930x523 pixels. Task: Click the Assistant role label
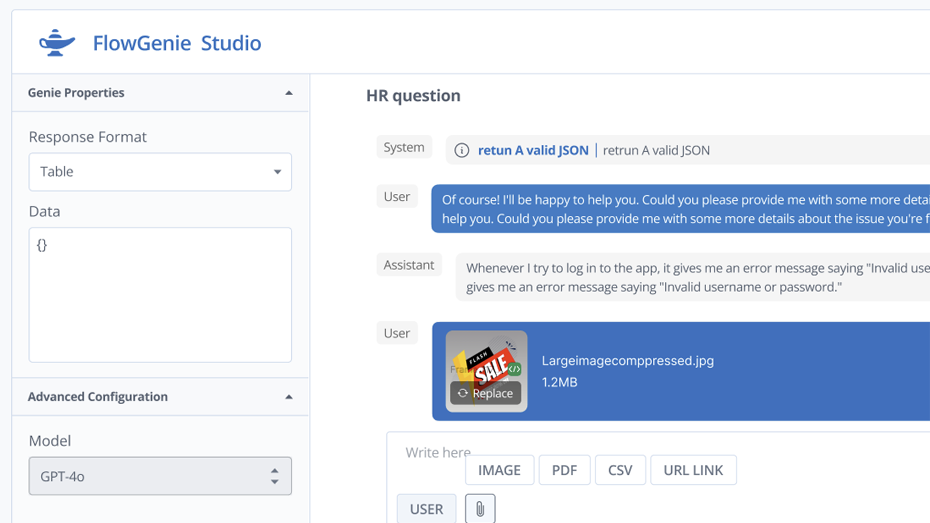[409, 265]
